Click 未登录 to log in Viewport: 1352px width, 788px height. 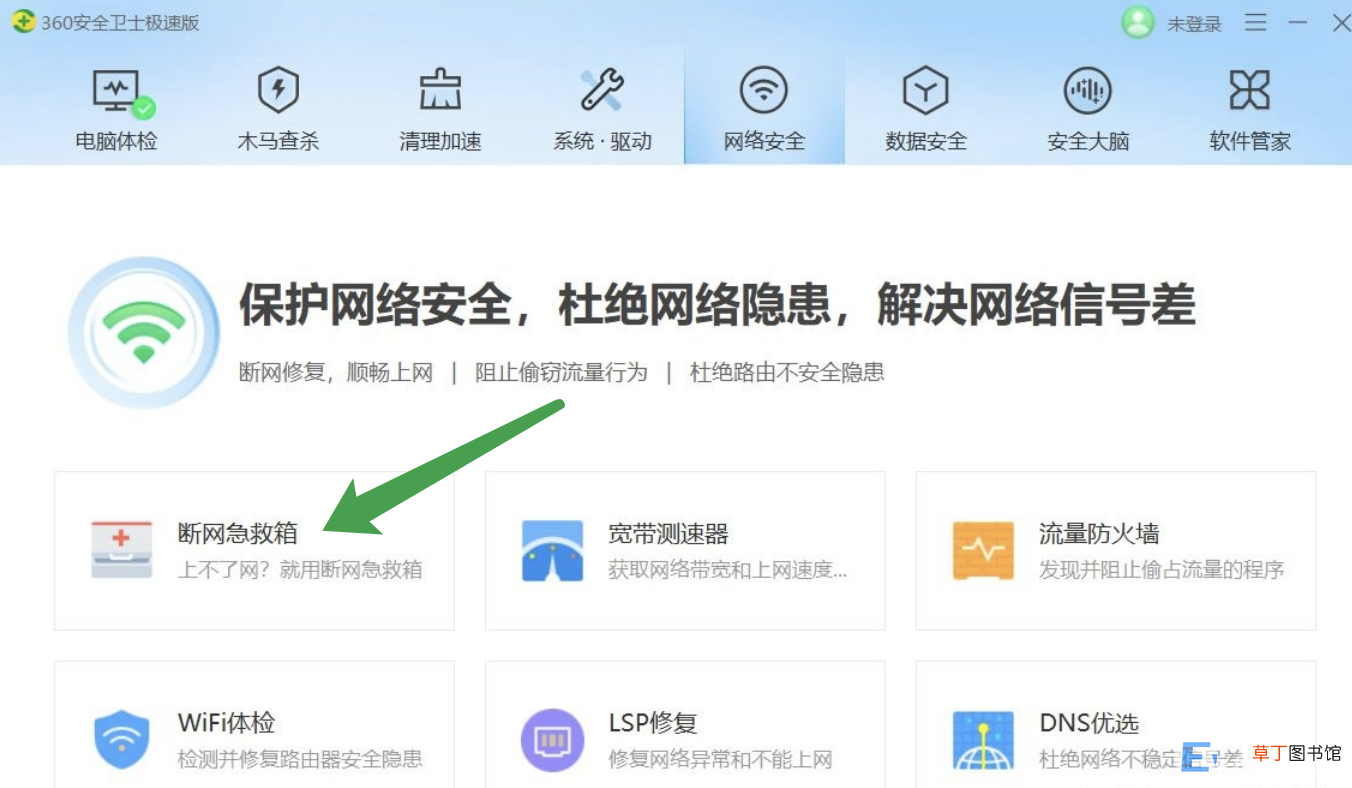tap(1195, 24)
